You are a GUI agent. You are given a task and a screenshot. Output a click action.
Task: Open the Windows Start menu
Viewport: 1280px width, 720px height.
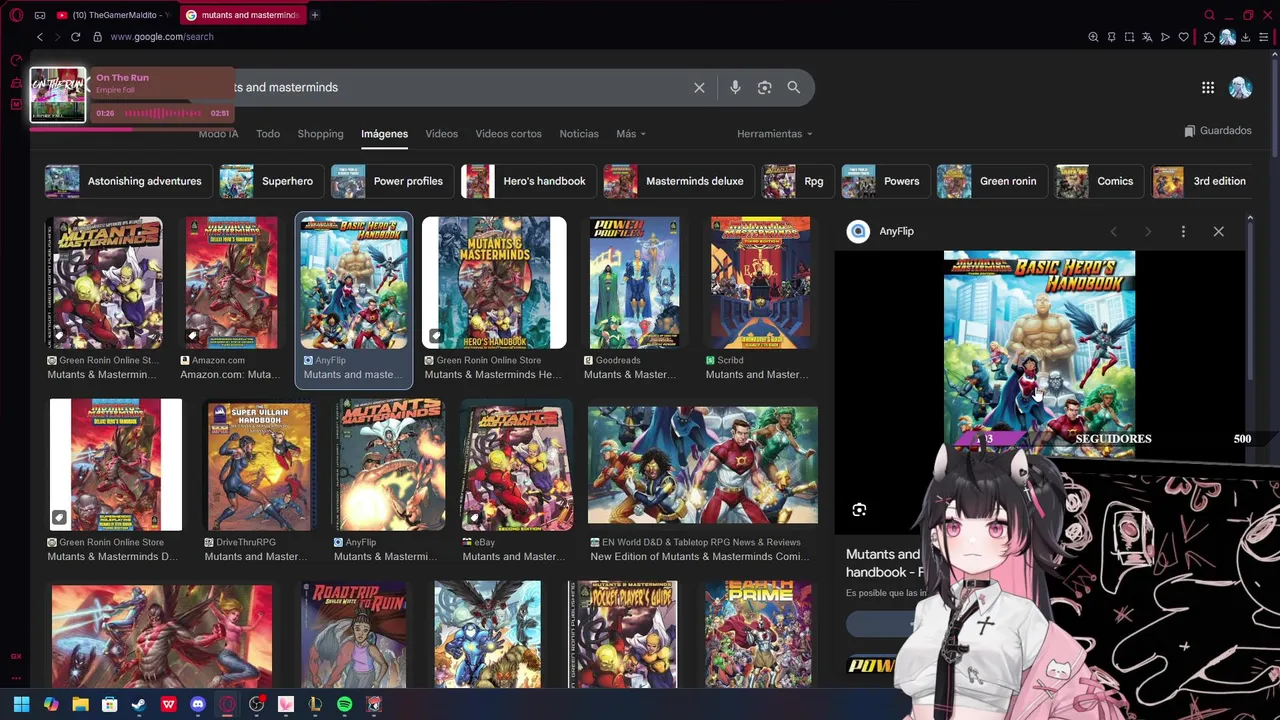point(21,705)
